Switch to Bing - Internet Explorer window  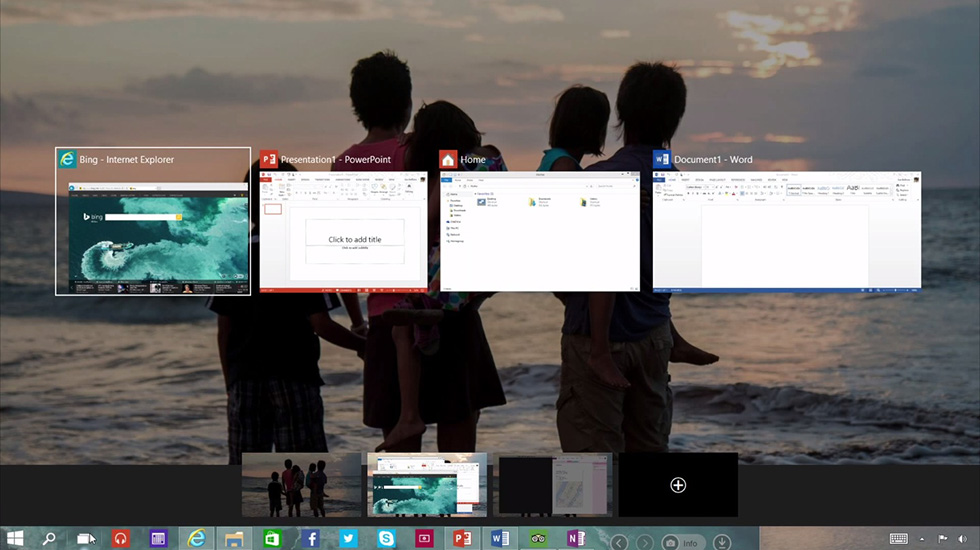[153, 231]
